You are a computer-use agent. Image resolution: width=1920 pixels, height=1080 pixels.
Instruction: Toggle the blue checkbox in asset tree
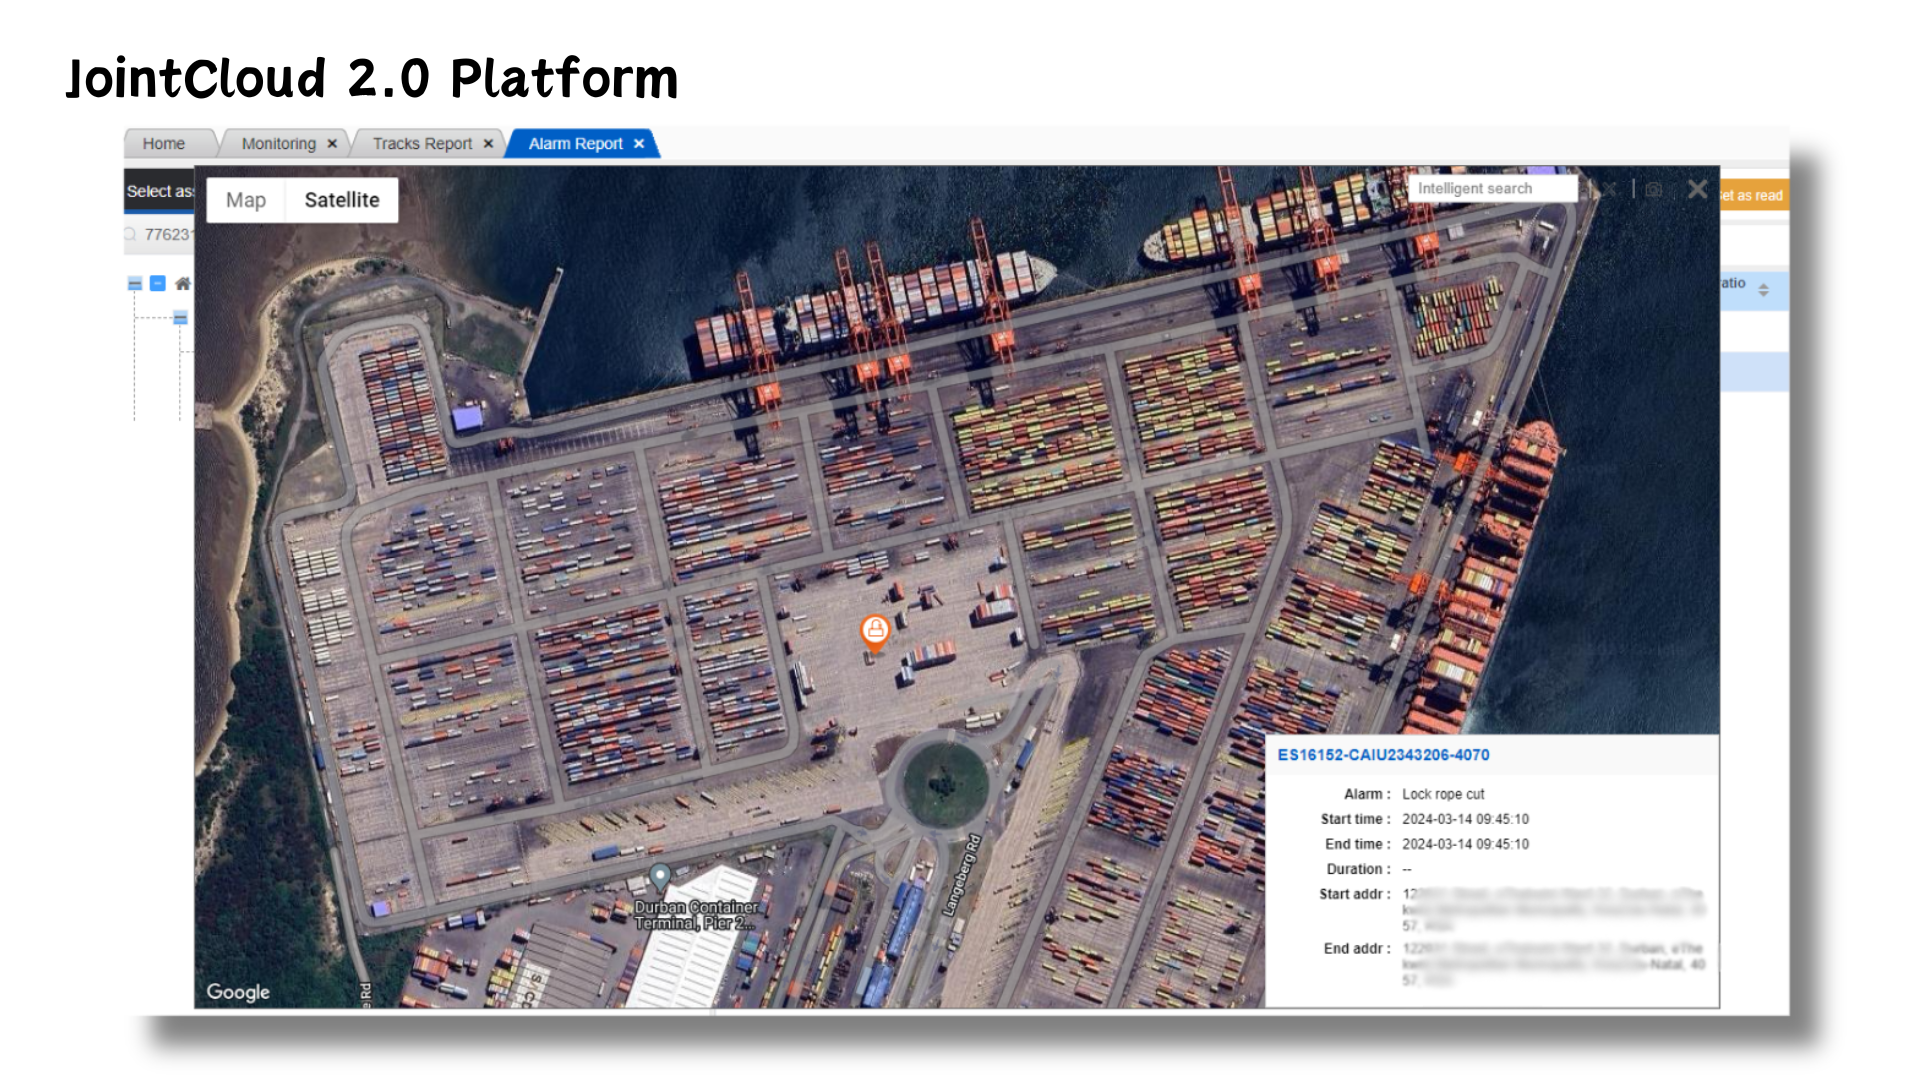coord(158,284)
